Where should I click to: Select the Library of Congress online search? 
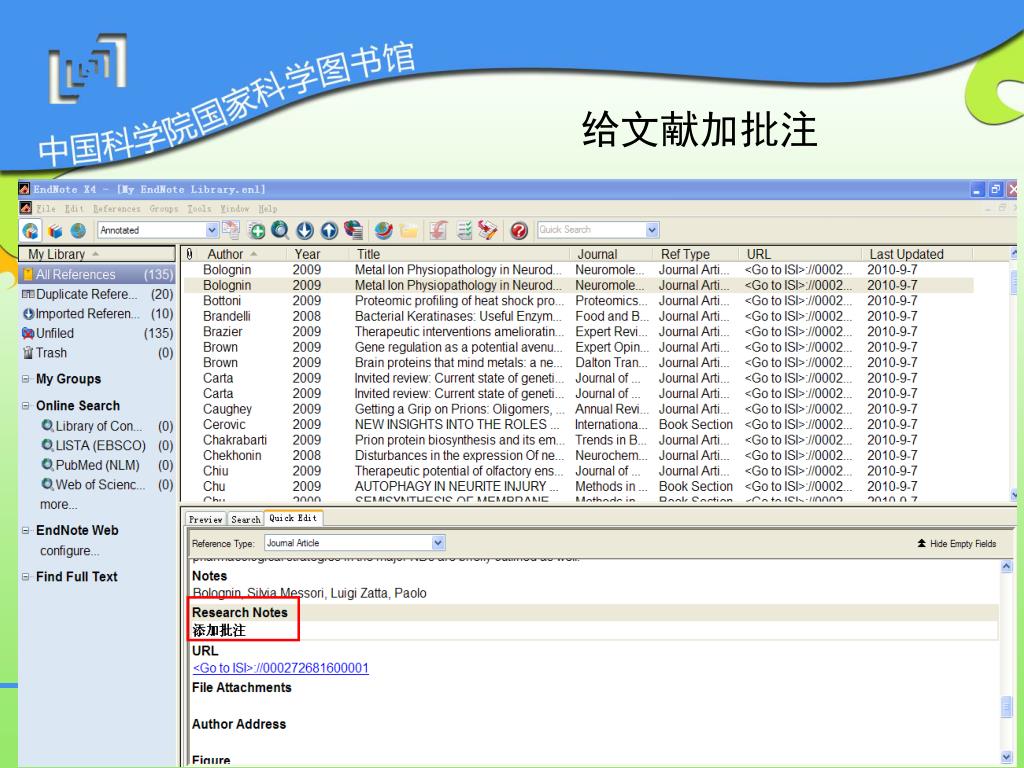99,426
